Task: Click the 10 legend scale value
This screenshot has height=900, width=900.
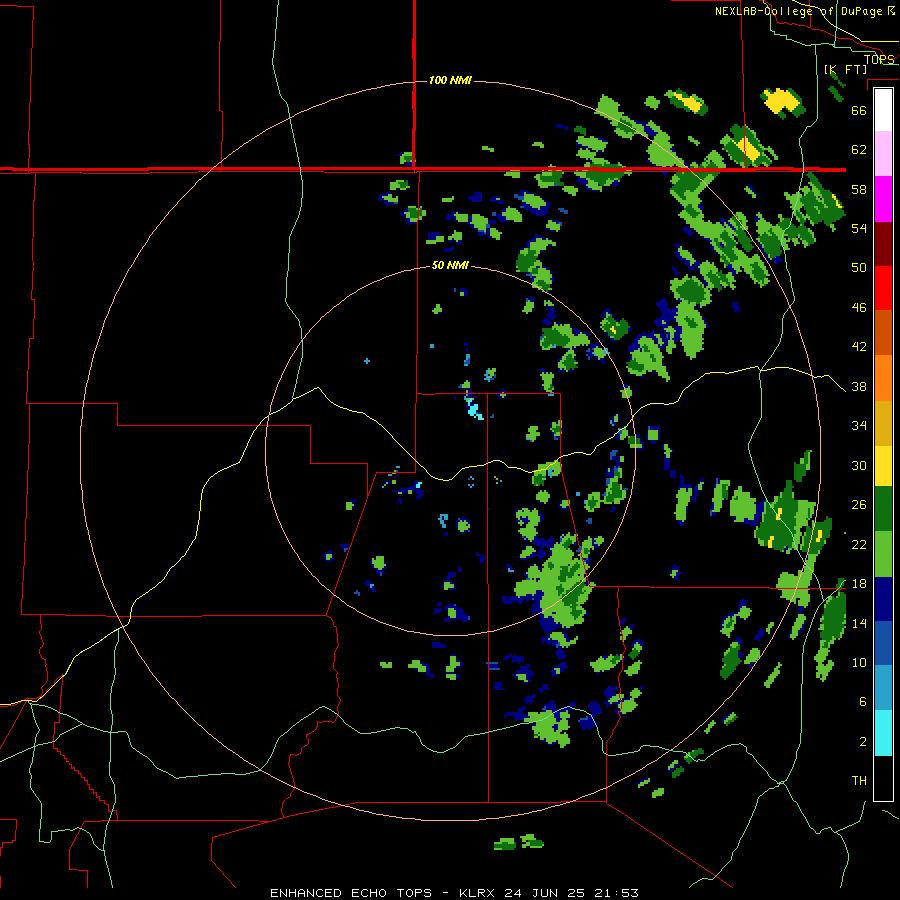Action: tap(859, 663)
